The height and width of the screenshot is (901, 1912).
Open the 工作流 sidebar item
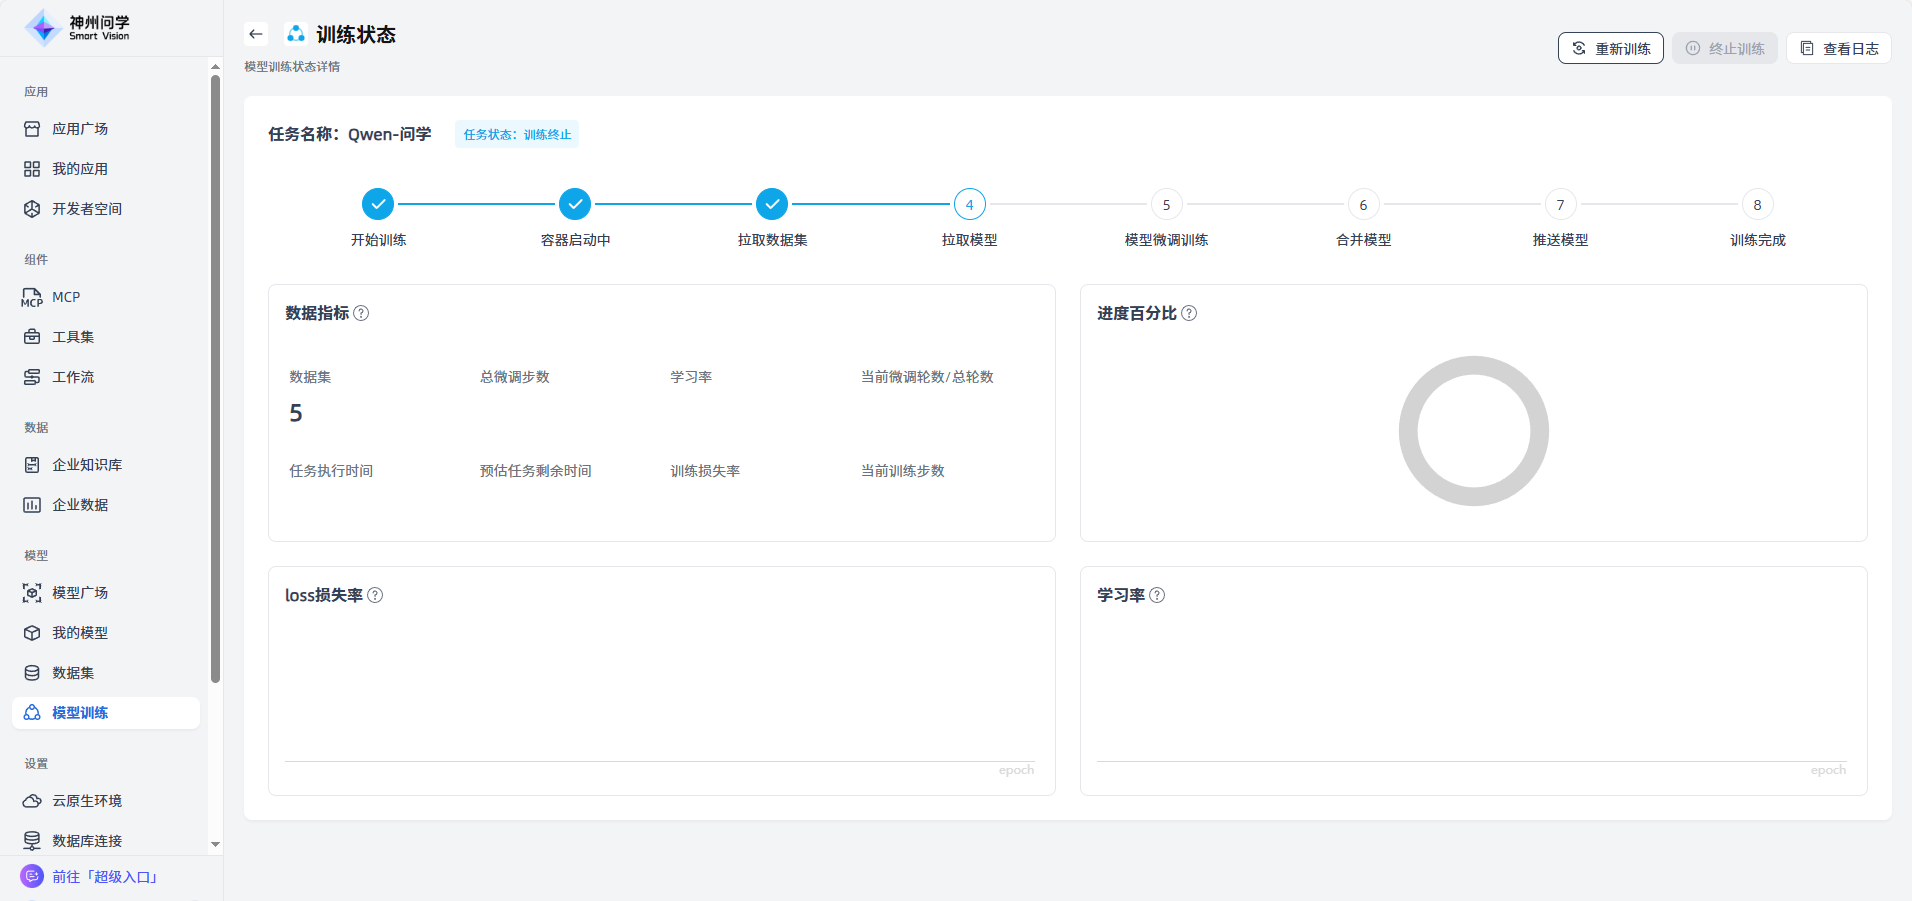point(73,377)
